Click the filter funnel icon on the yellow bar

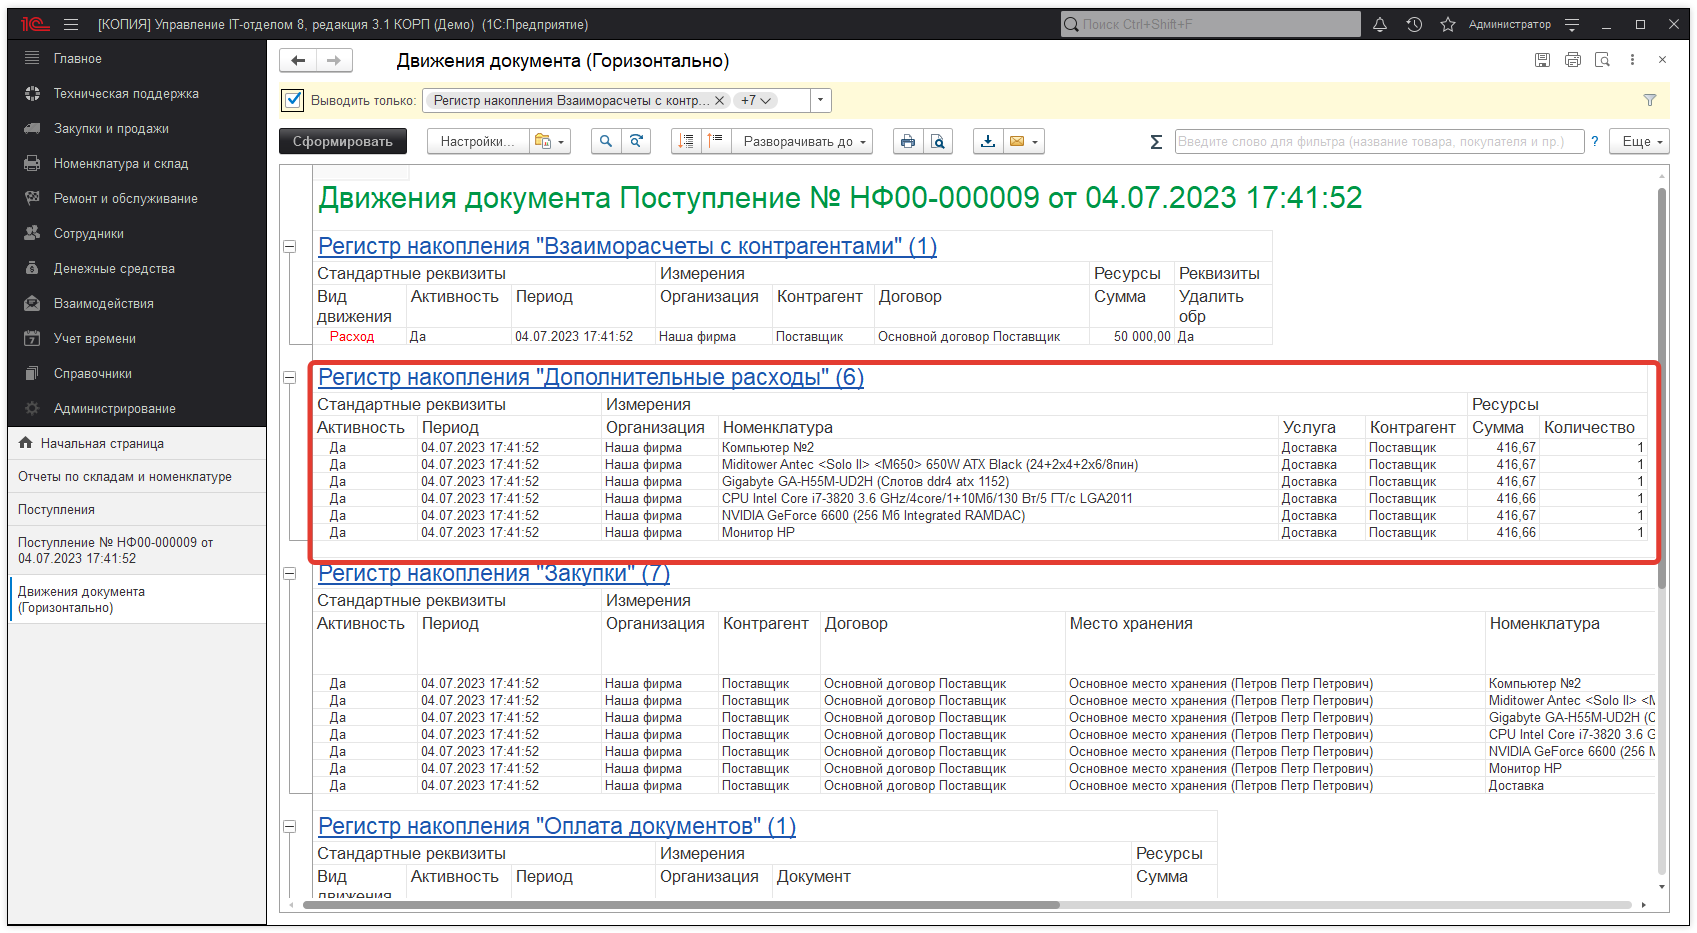point(1648,100)
